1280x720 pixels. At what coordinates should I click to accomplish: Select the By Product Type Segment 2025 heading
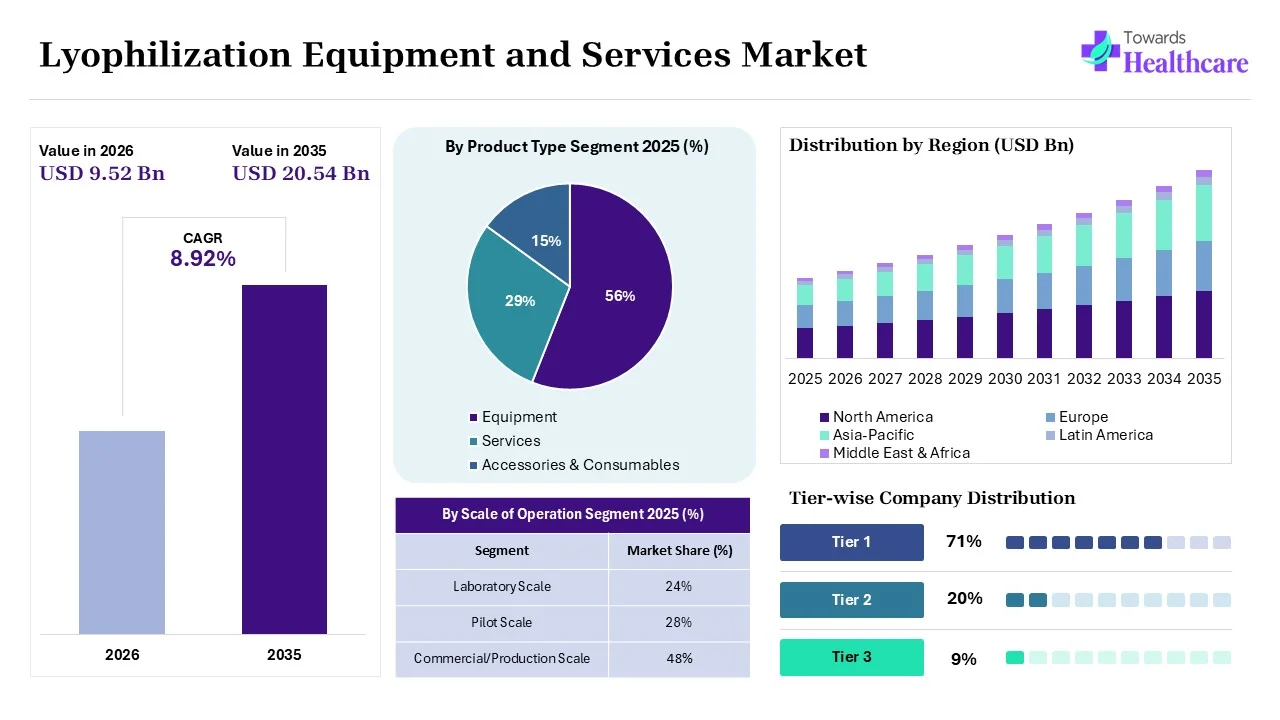[x=577, y=147]
